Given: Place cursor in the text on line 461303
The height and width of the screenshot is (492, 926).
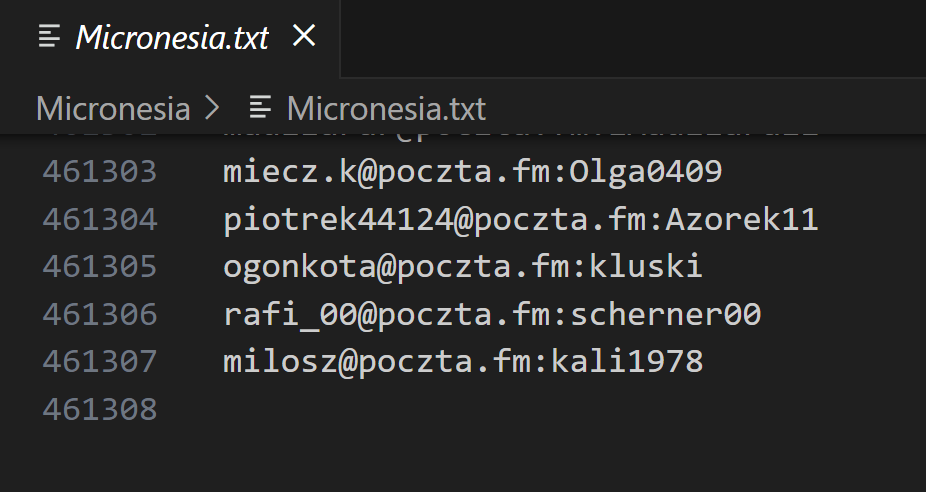Looking at the screenshot, I should 472,172.
